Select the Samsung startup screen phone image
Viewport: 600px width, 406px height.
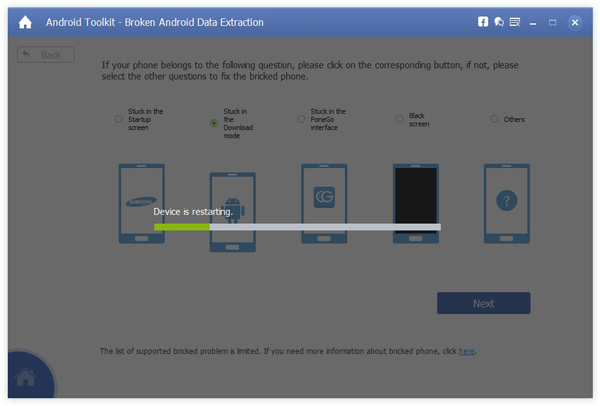139,204
